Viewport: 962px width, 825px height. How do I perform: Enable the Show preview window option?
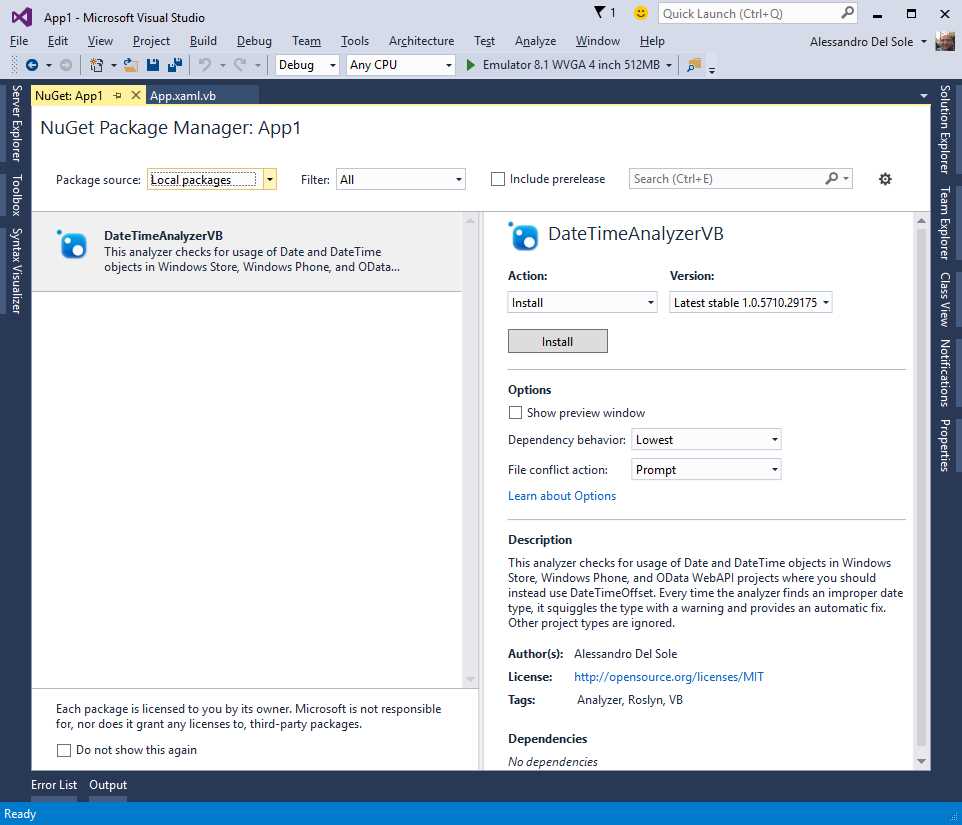pos(515,412)
